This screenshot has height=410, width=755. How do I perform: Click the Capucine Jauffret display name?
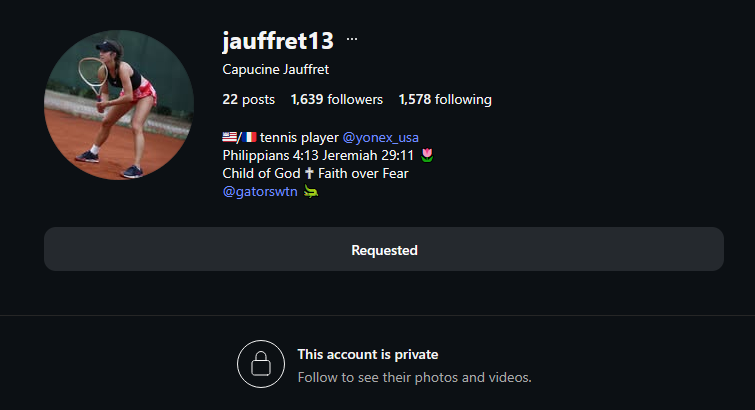275,69
